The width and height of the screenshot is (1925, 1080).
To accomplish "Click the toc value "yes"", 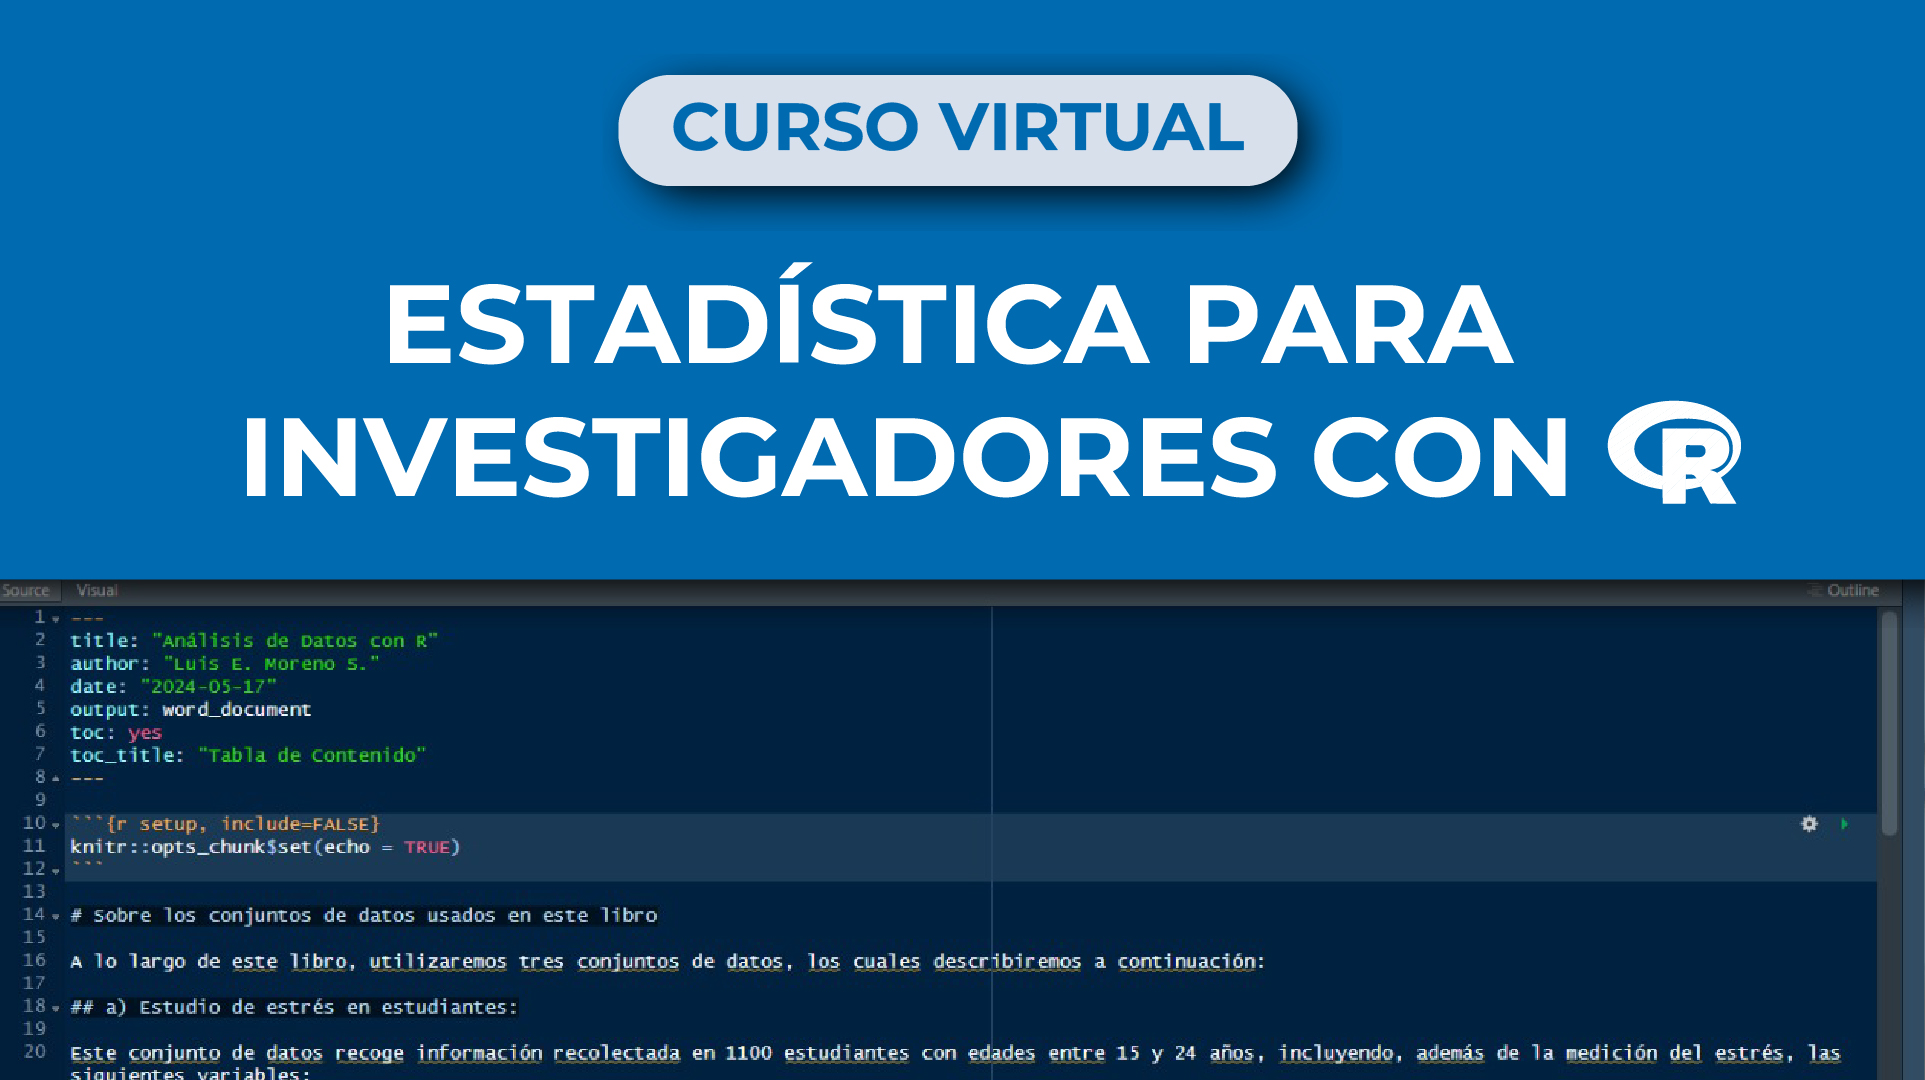I will click(145, 733).
